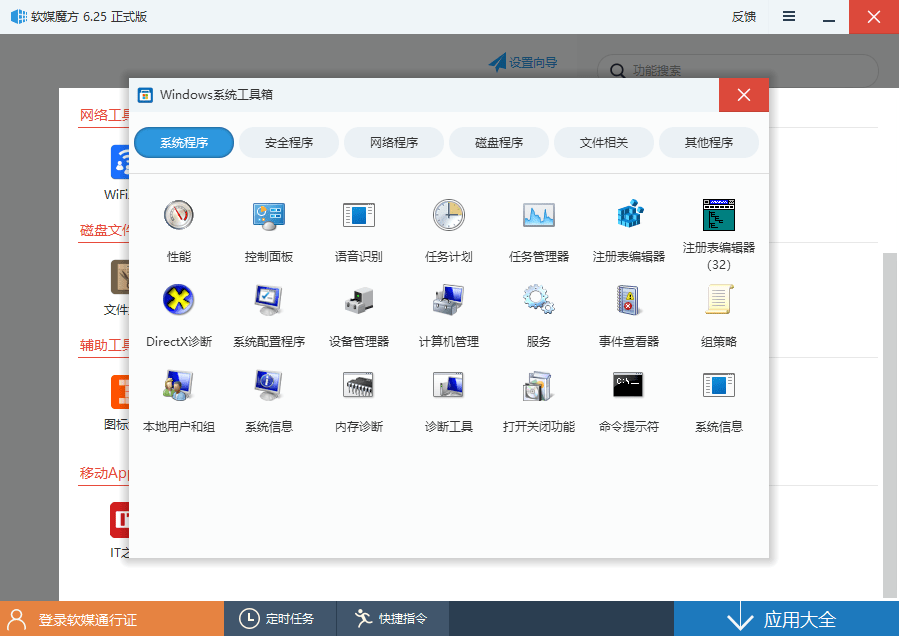Viewport: 899px width, 636px height.
Task: Open 打开关闭功能 Windows features
Action: (538, 401)
